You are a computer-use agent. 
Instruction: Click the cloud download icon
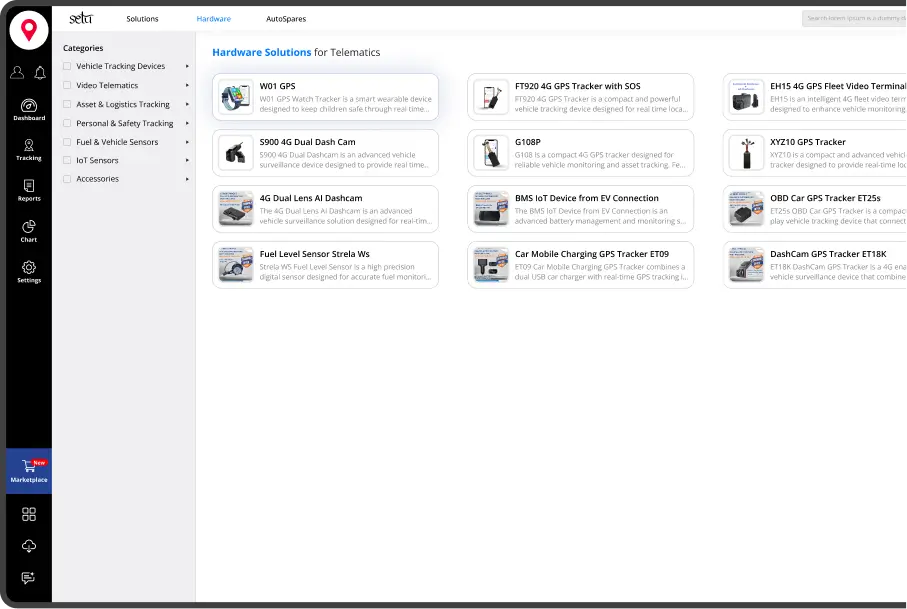click(x=29, y=546)
